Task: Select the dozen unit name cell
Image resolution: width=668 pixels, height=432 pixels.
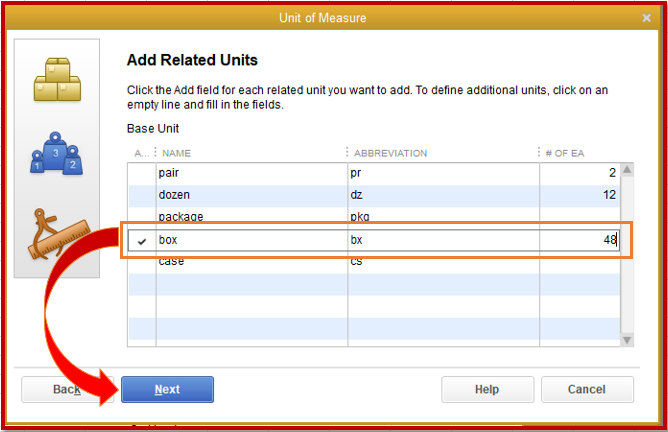Action: click(x=252, y=196)
